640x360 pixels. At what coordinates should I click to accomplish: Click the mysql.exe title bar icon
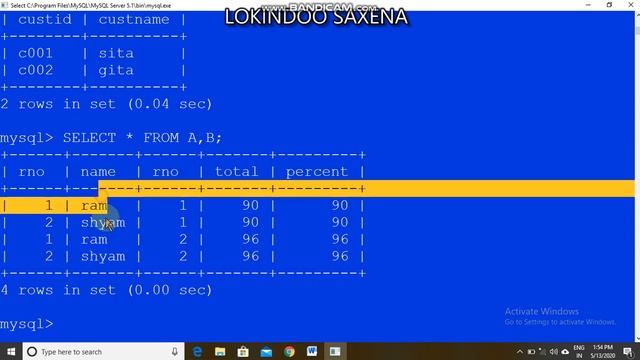[4, 5]
